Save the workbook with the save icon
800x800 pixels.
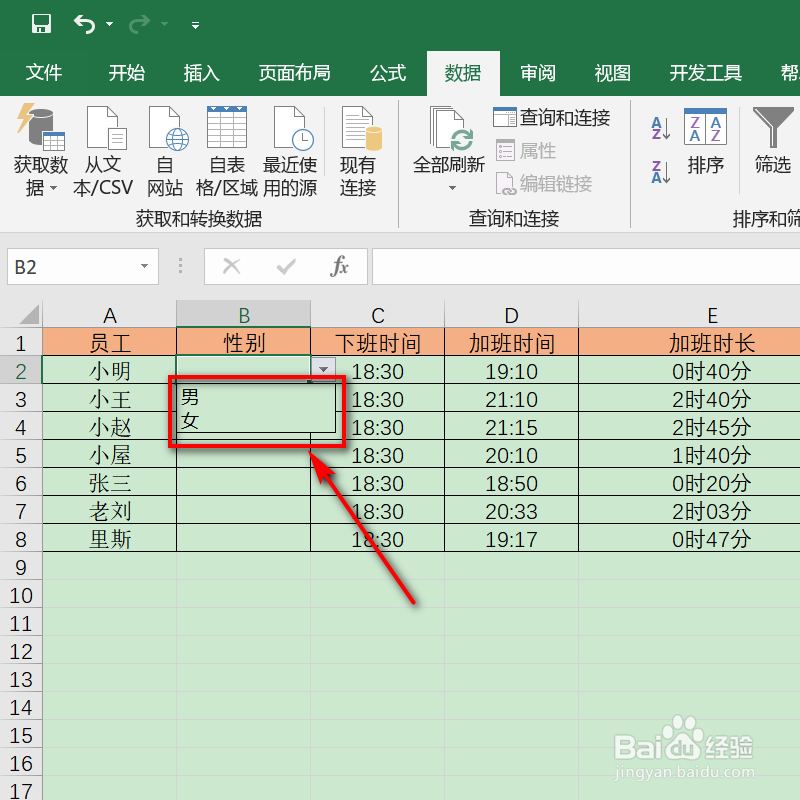tap(40, 22)
